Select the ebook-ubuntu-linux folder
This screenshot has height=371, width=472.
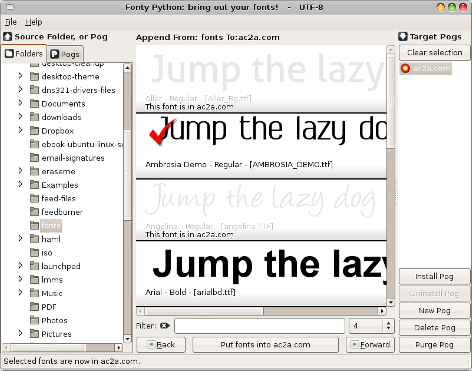82,144
